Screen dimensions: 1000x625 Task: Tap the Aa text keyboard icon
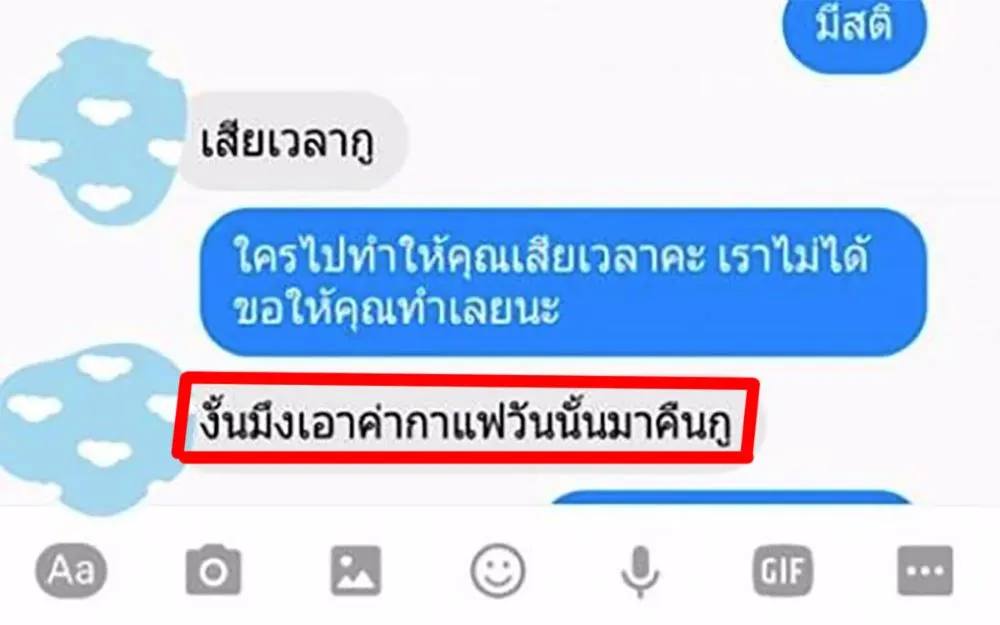[71, 570]
